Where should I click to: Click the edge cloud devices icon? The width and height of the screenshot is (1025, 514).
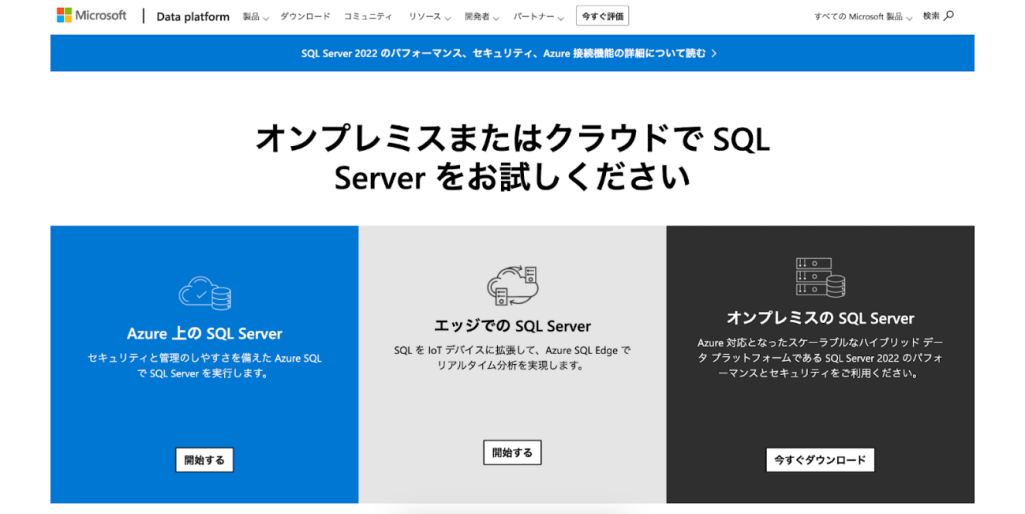(x=512, y=286)
